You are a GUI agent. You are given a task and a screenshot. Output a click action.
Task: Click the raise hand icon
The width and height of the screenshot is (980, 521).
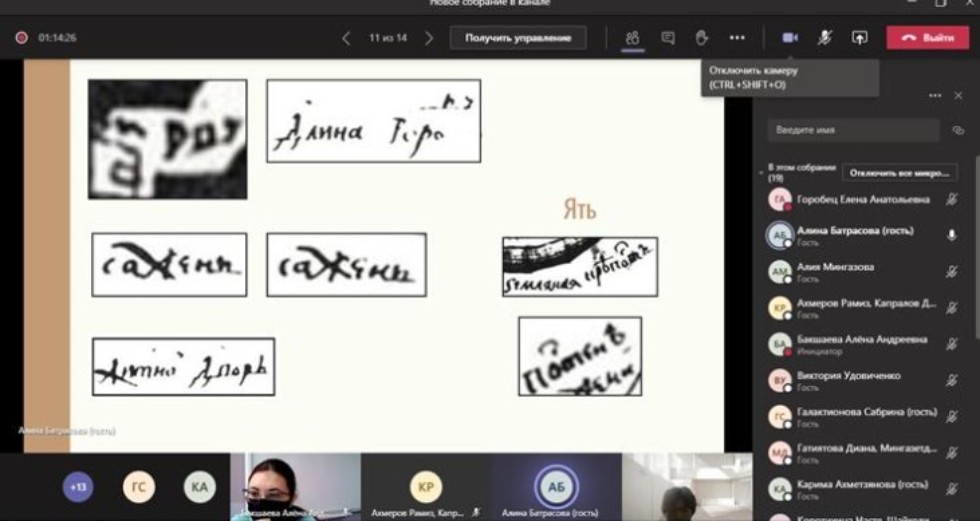(702, 38)
